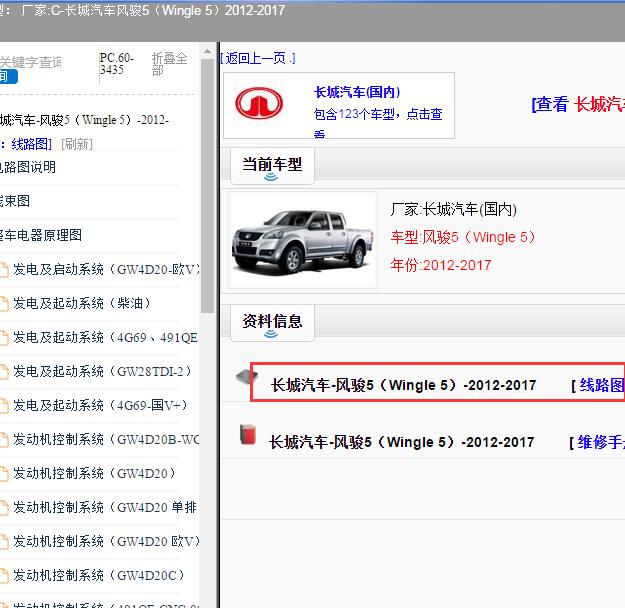Click document icon beside 发动机控制系统（GW4D20 欧V）

pyautogui.click(x=4, y=541)
